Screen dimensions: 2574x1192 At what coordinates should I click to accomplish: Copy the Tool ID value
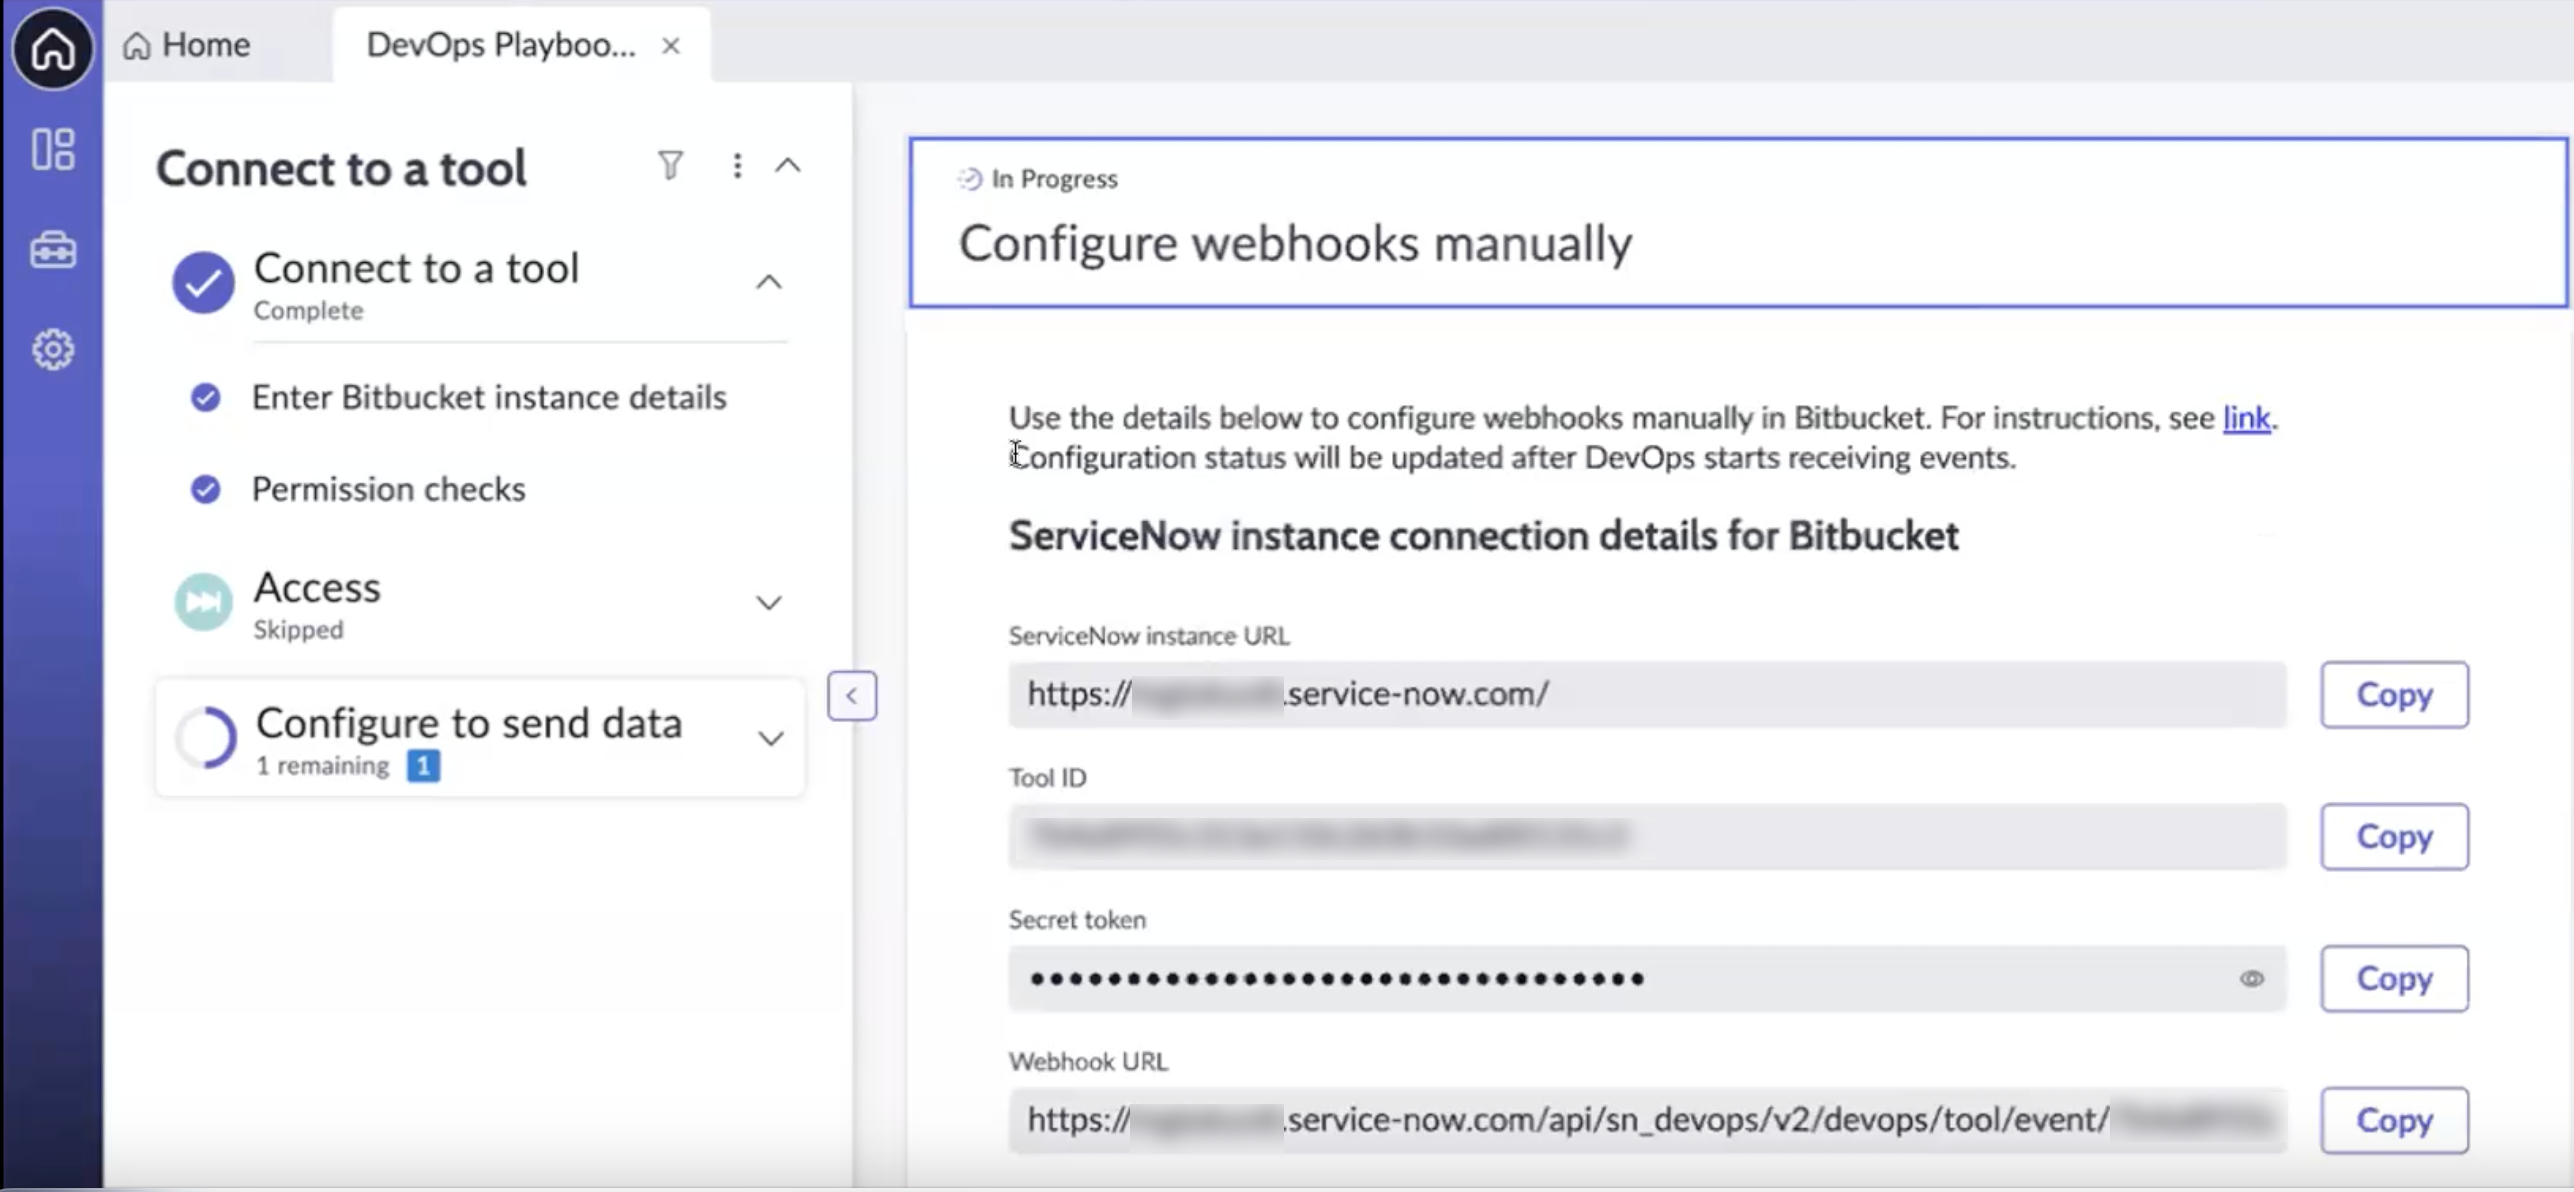2394,837
